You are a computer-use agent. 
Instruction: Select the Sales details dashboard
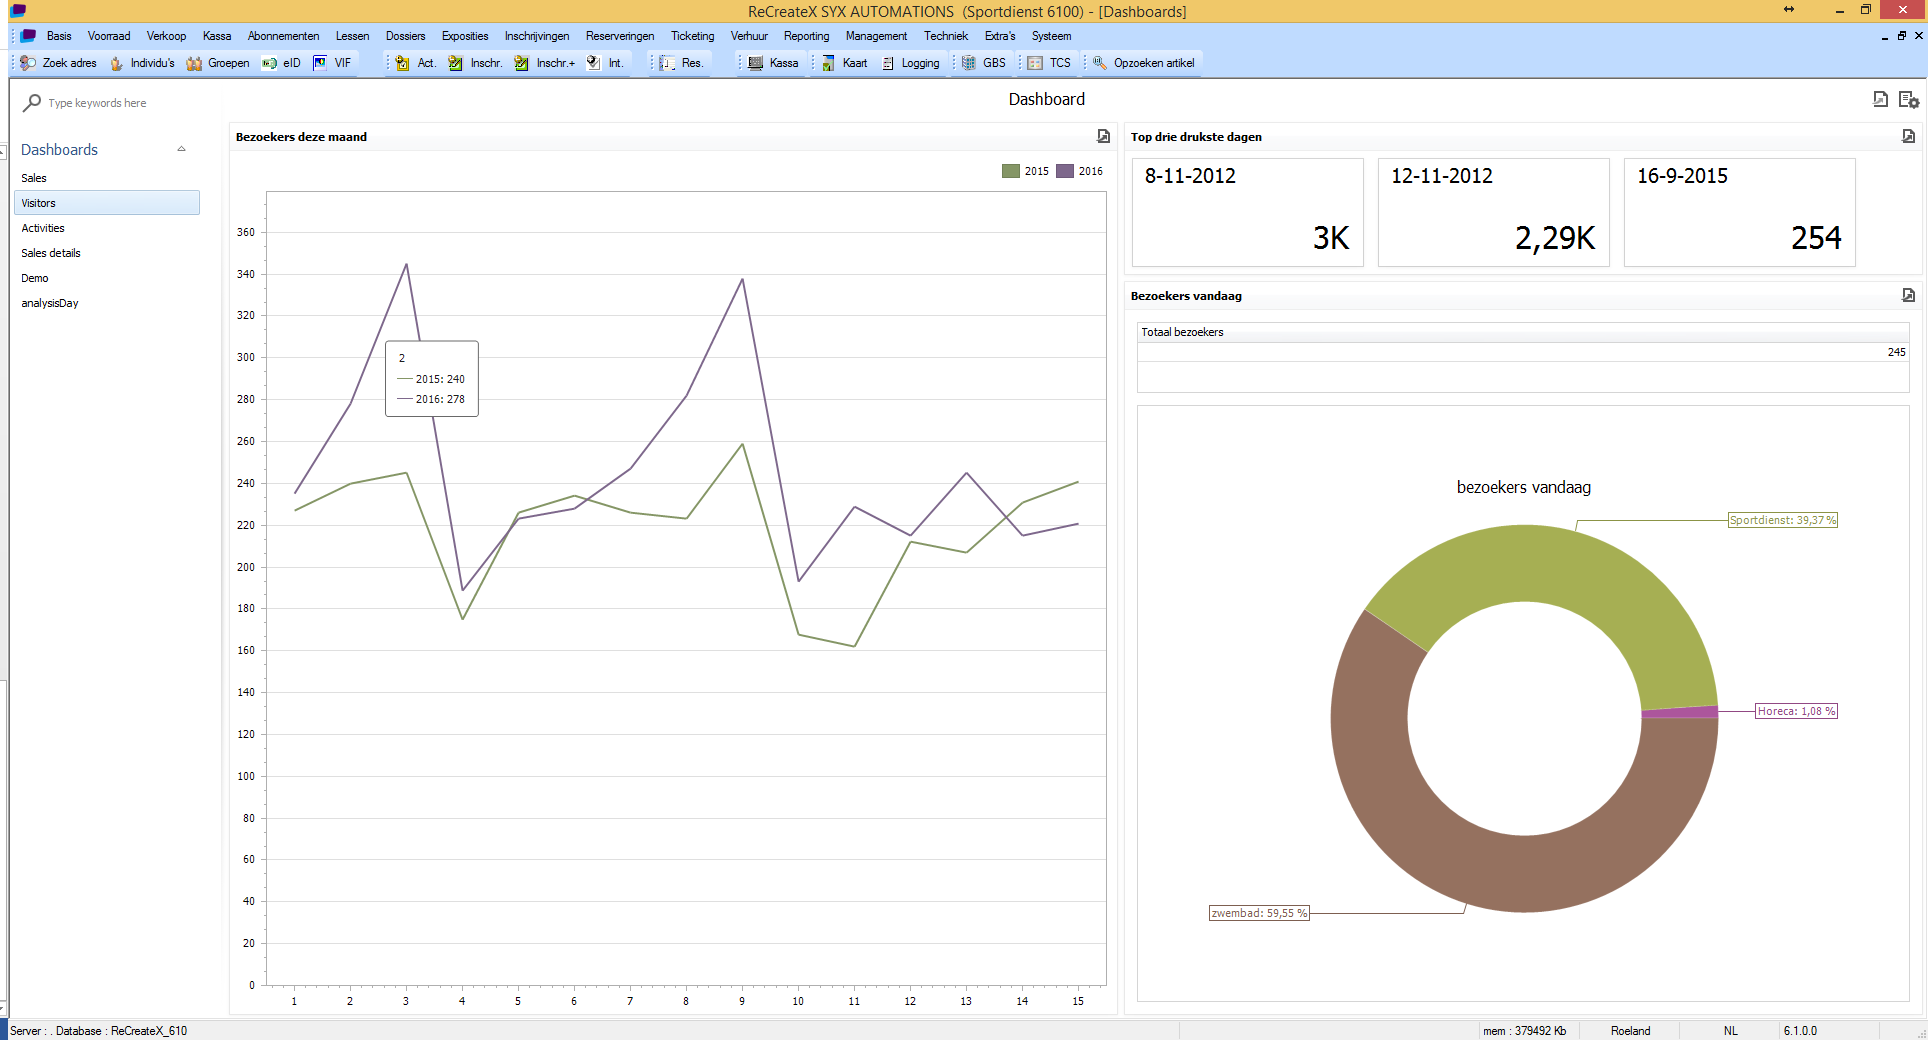coord(51,253)
